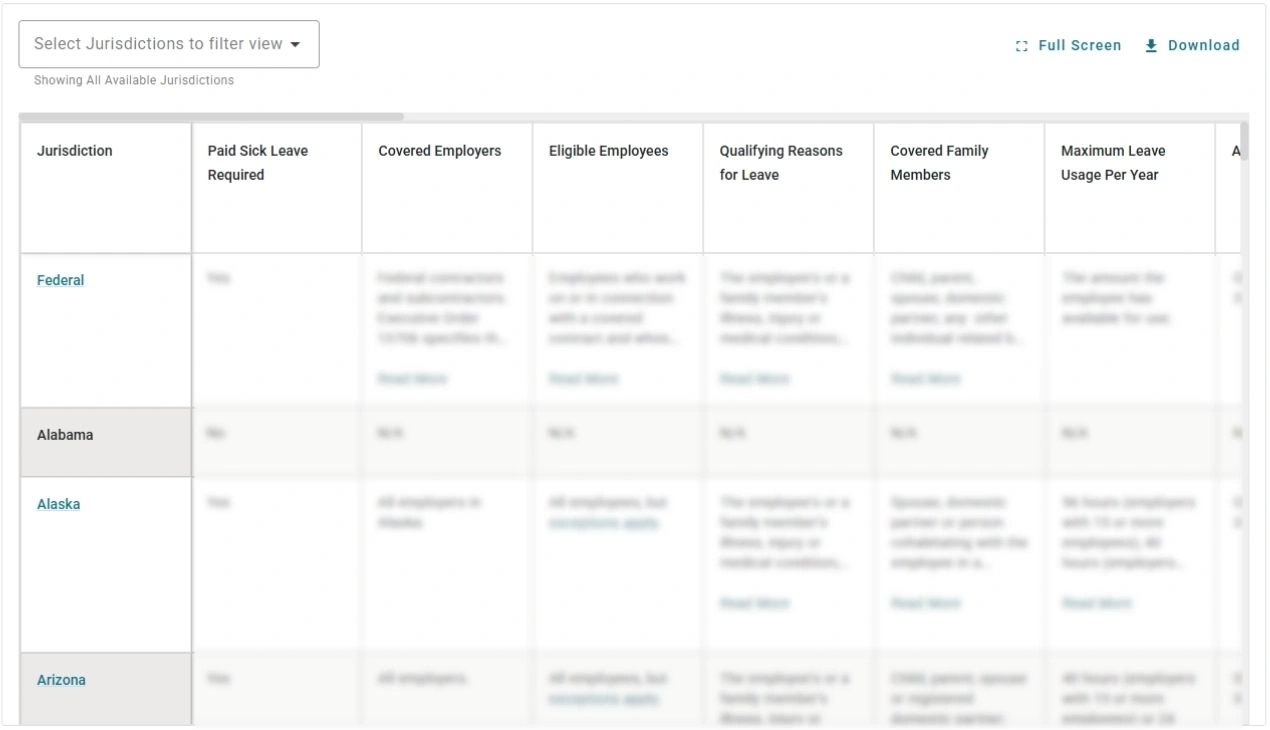The width and height of the screenshot is (1270, 730).
Task: Click the Full Screen expand icon
Action: (x=1021, y=45)
